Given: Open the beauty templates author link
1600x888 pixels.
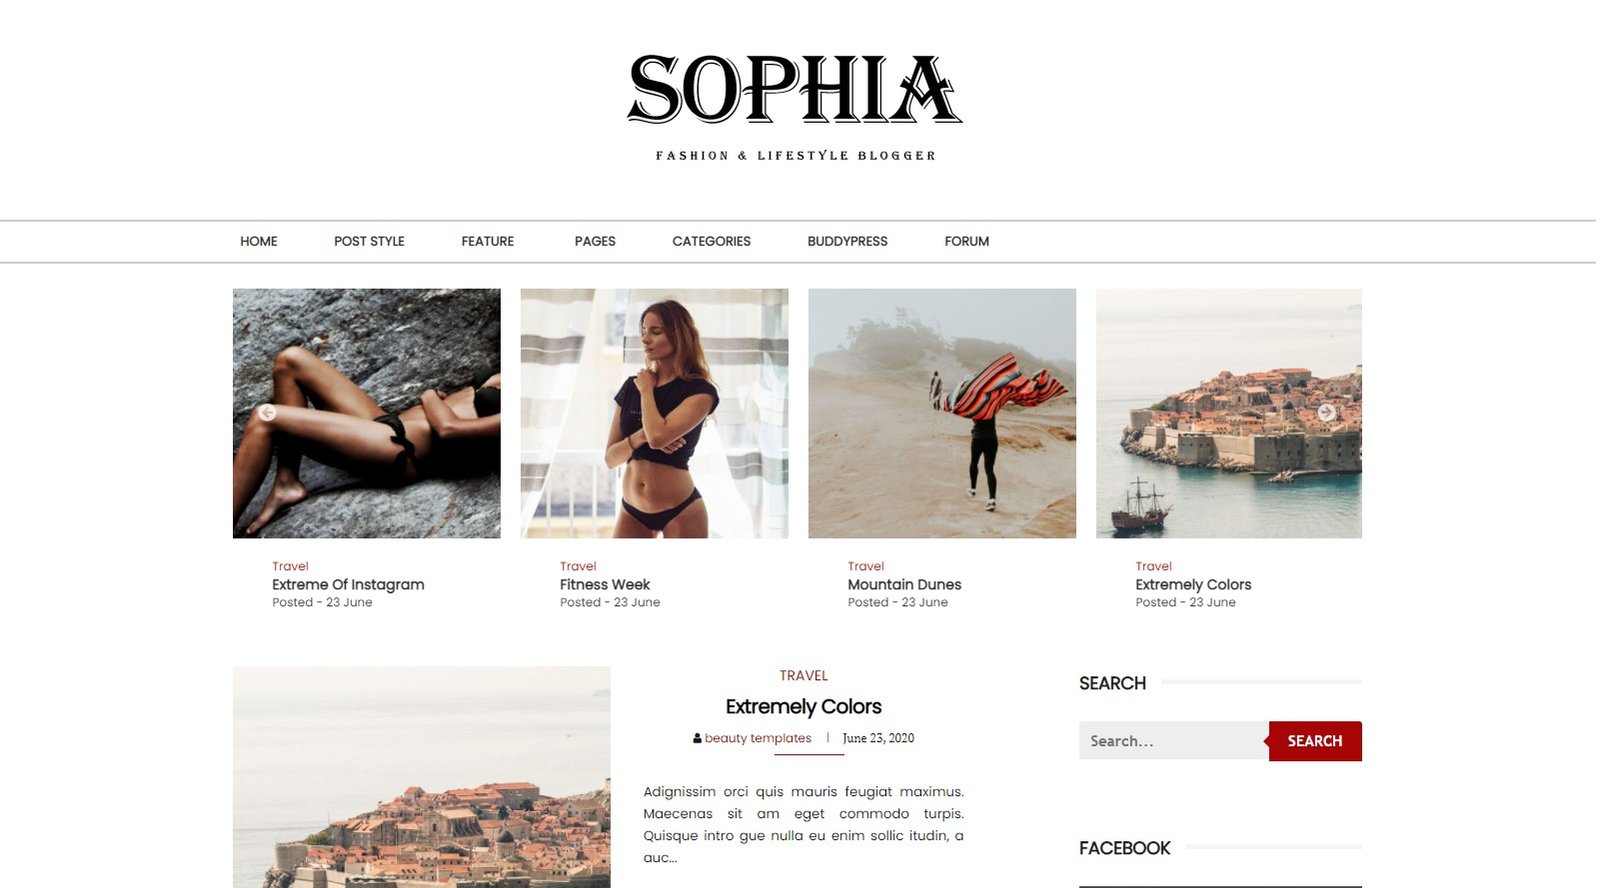Looking at the screenshot, I should pos(758,739).
